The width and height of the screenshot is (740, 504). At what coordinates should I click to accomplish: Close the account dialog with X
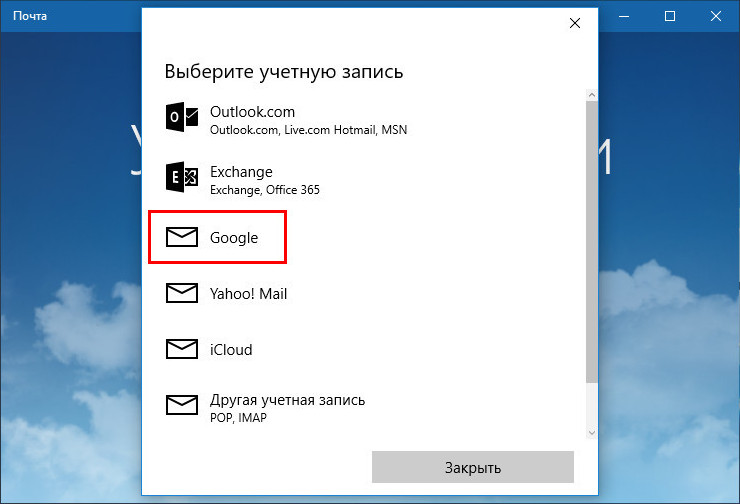click(x=574, y=23)
